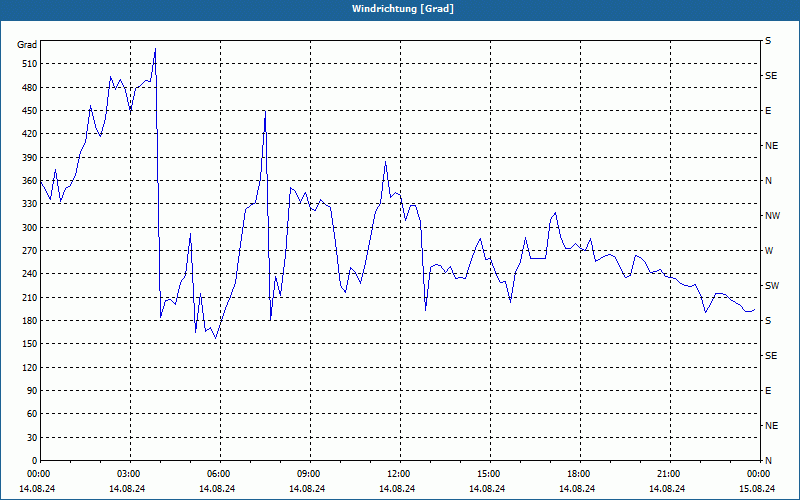Select the 'Grad' y-axis unit label
Viewport: 800px width, 500px height.
pos(27,45)
